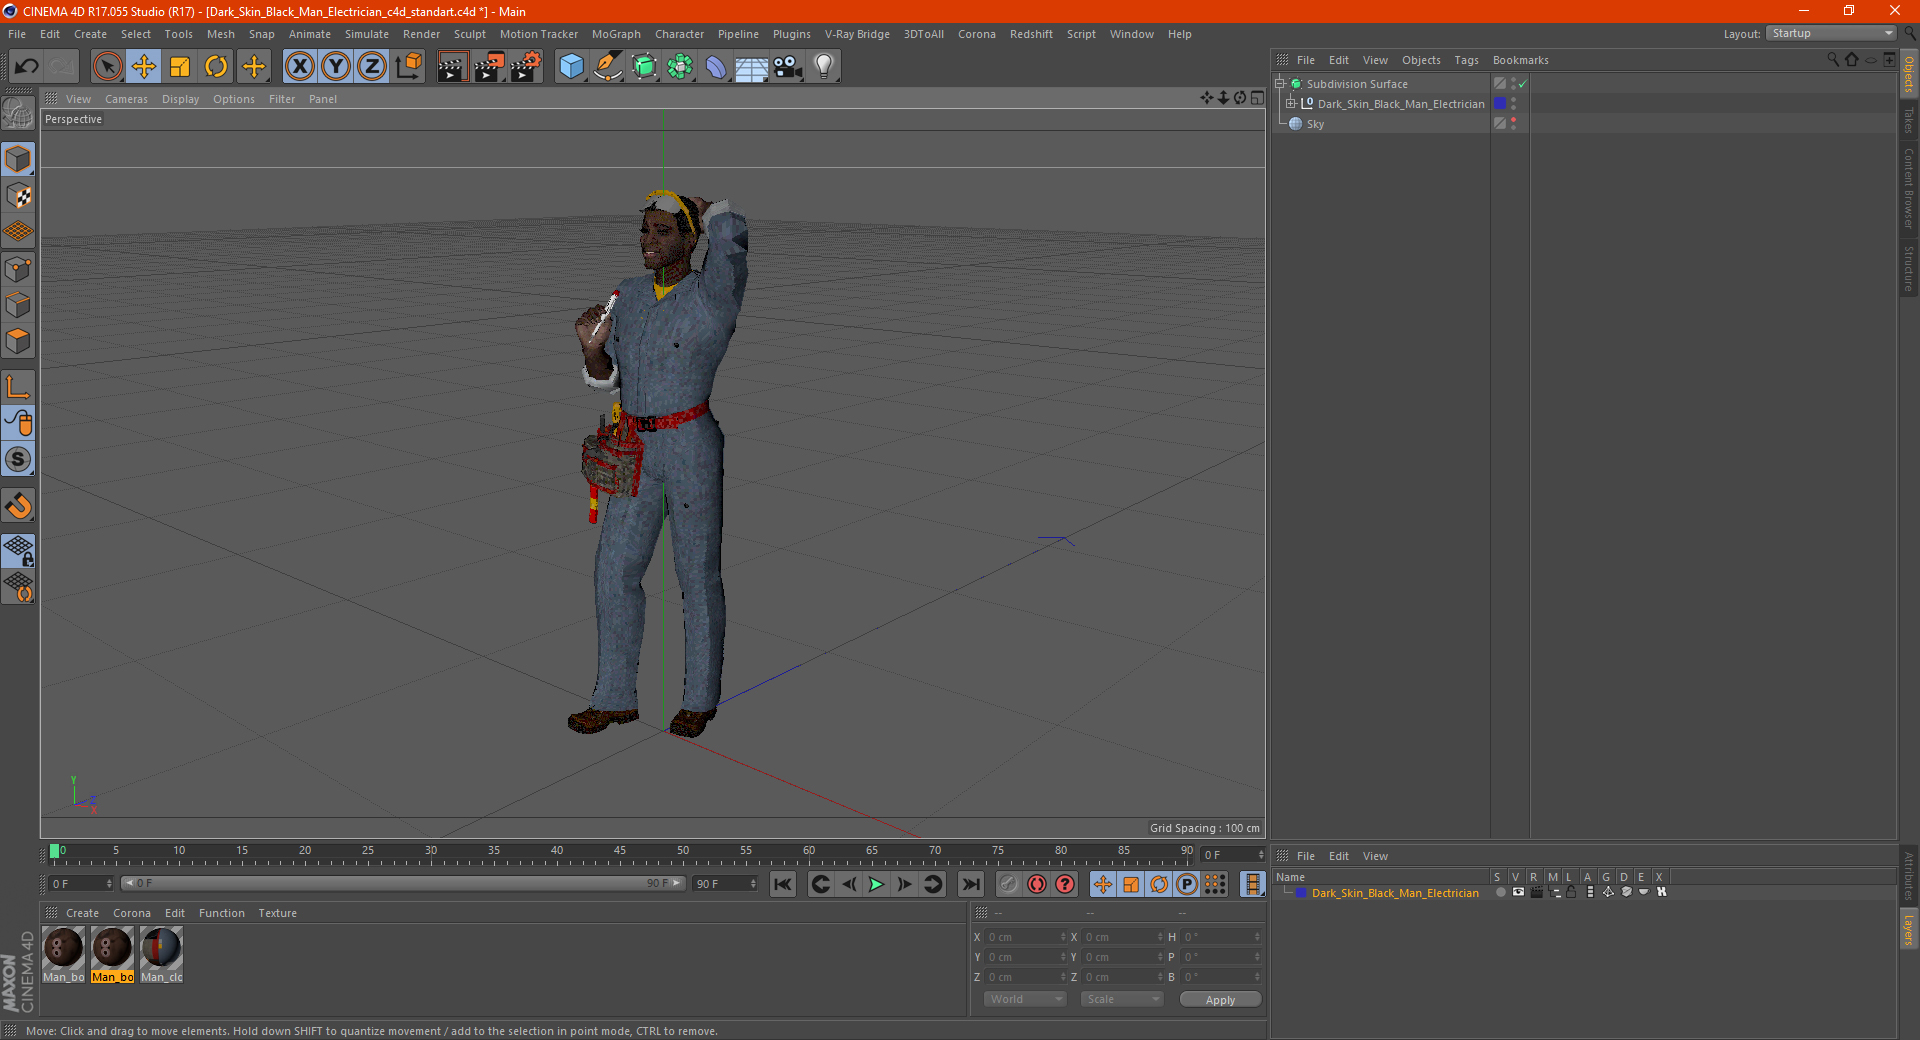This screenshot has width=1920, height=1040.
Task: Toggle Viewport Solo S icon
Action: pos(18,460)
